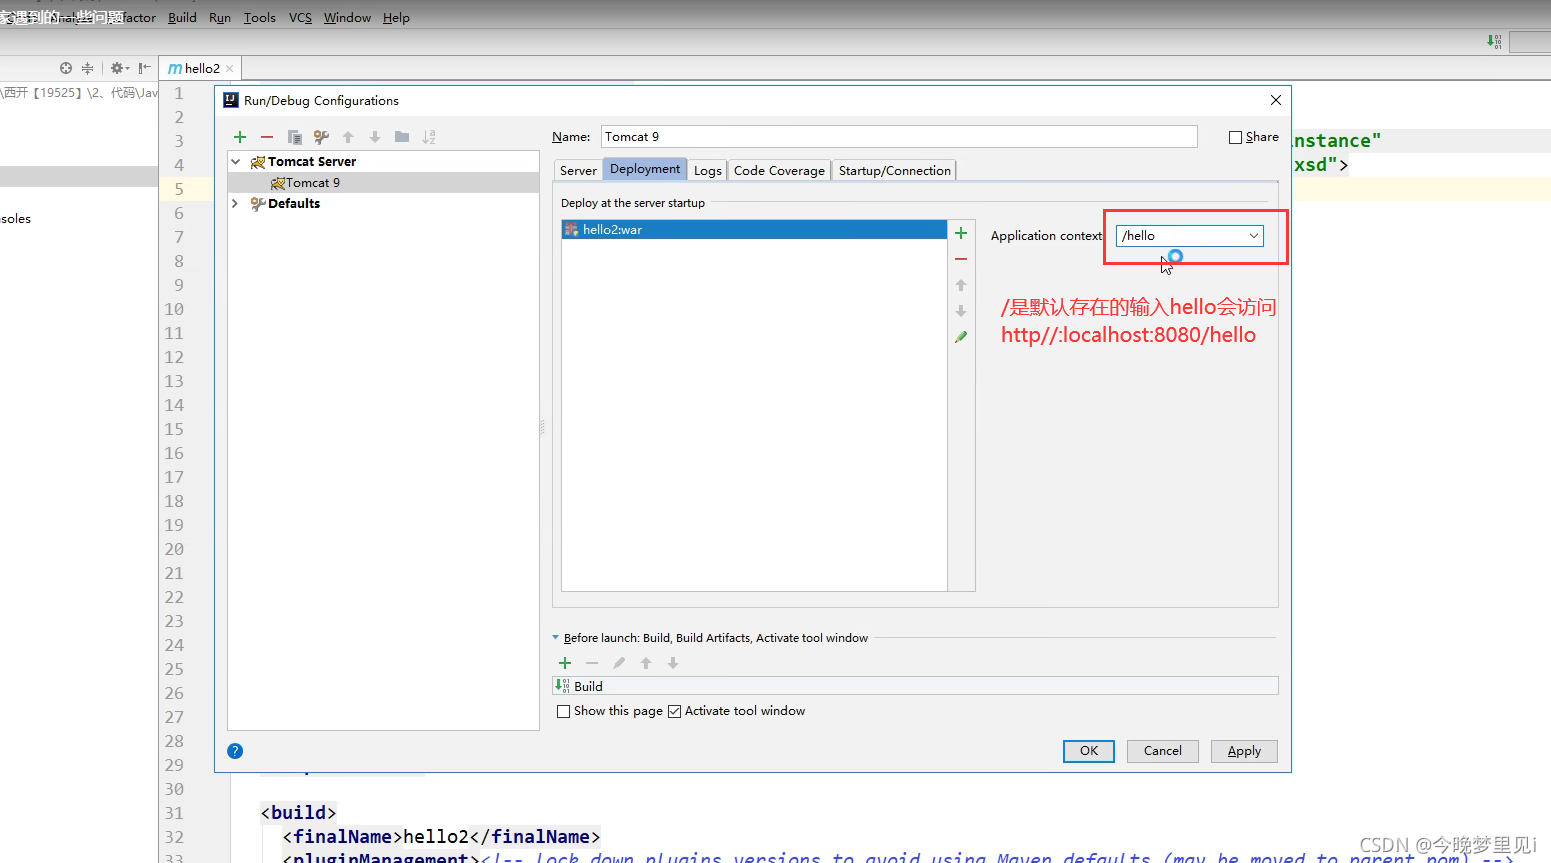Remove hello2:war artifact with red minus
The width and height of the screenshot is (1551, 863).
point(961,259)
